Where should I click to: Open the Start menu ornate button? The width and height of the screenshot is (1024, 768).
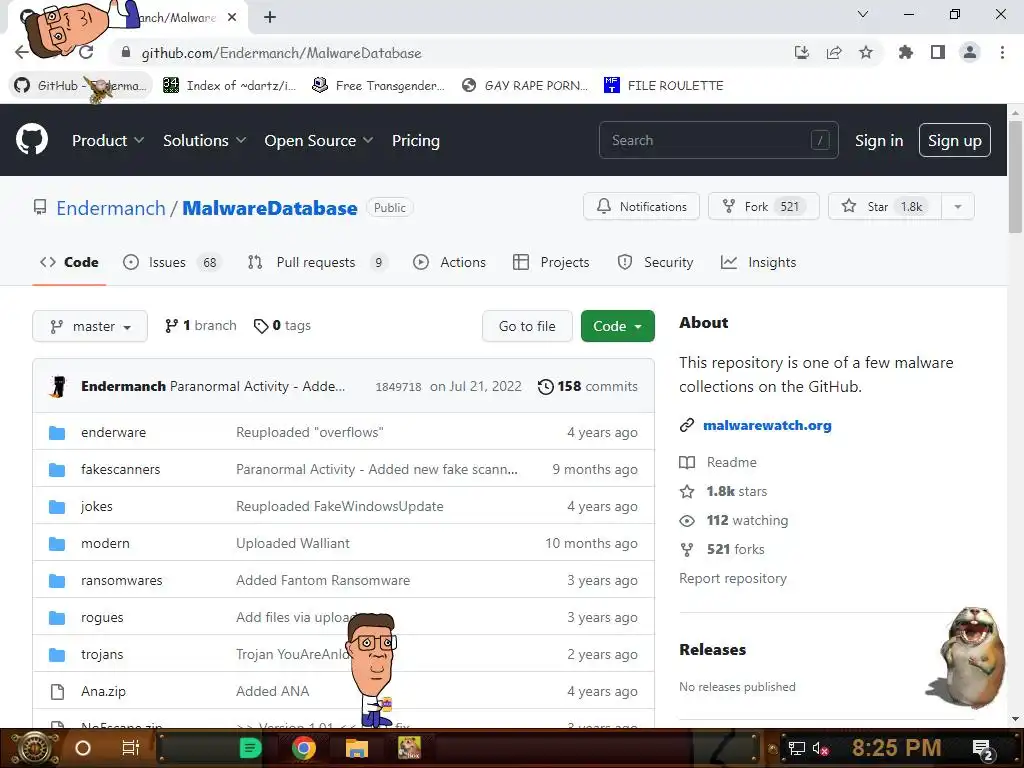coord(35,748)
